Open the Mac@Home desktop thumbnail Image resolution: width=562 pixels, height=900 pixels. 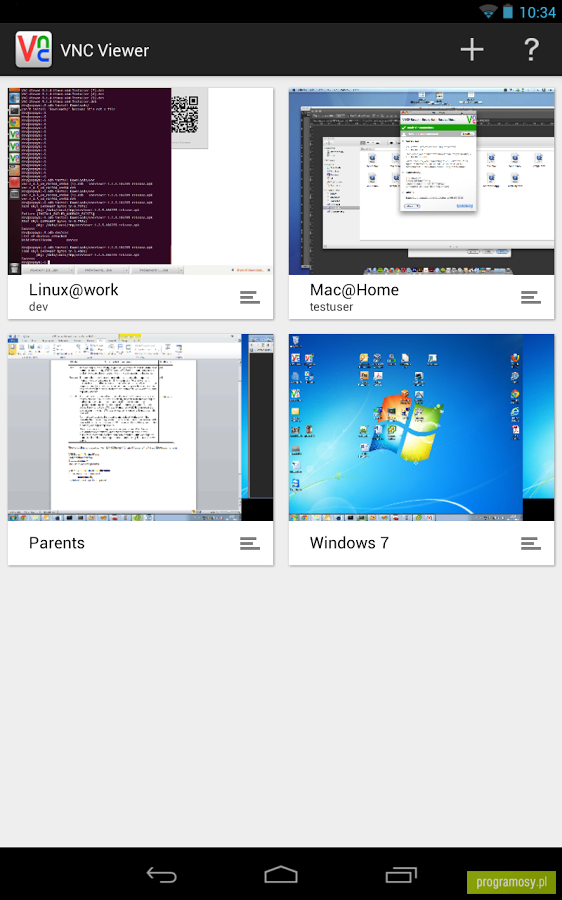421,181
